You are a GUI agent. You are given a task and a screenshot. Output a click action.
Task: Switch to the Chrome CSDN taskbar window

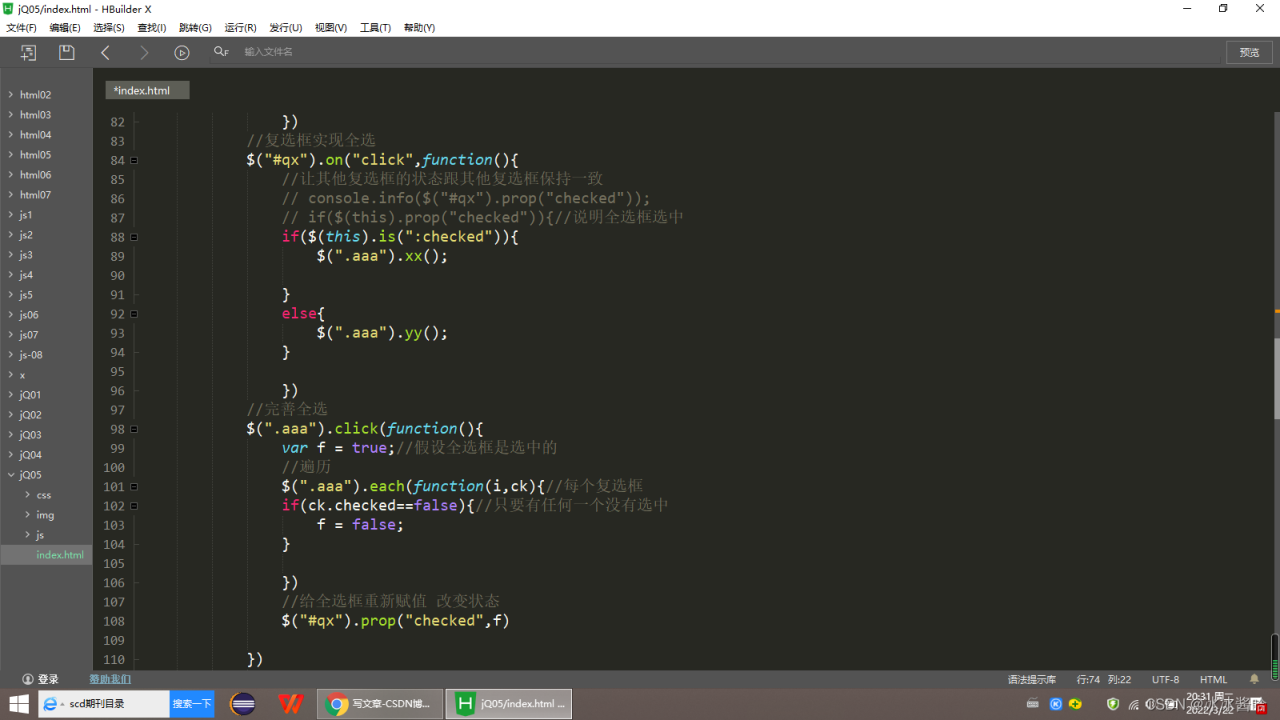tap(380, 704)
